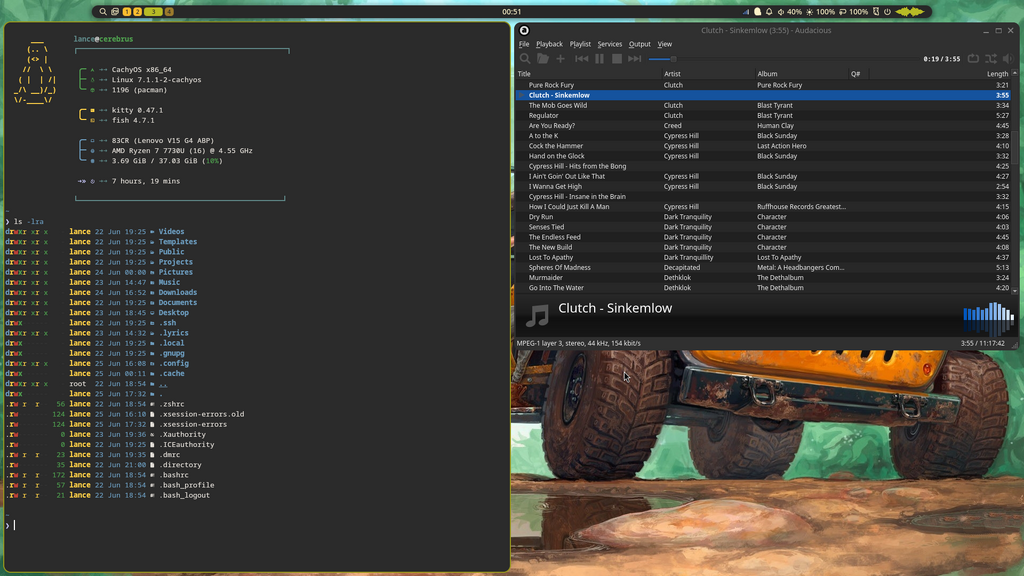Viewport: 1024px width, 576px height.
Task: Click the Add Files plus icon
Action: 560,59
